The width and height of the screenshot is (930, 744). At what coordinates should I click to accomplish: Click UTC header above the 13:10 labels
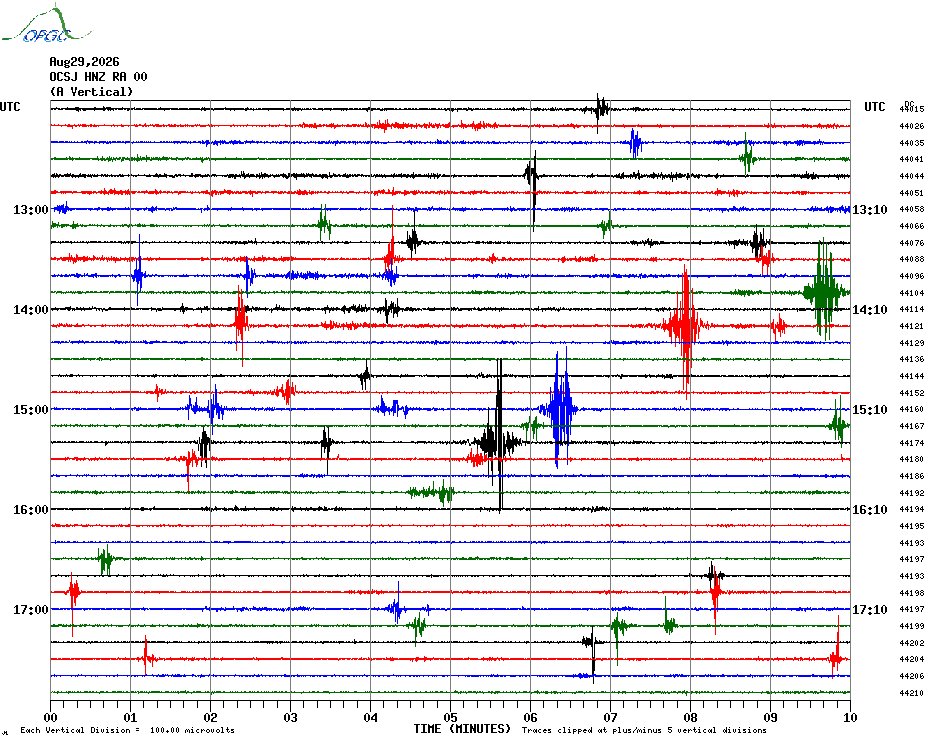pyautogui.click(x=875, y=107)
